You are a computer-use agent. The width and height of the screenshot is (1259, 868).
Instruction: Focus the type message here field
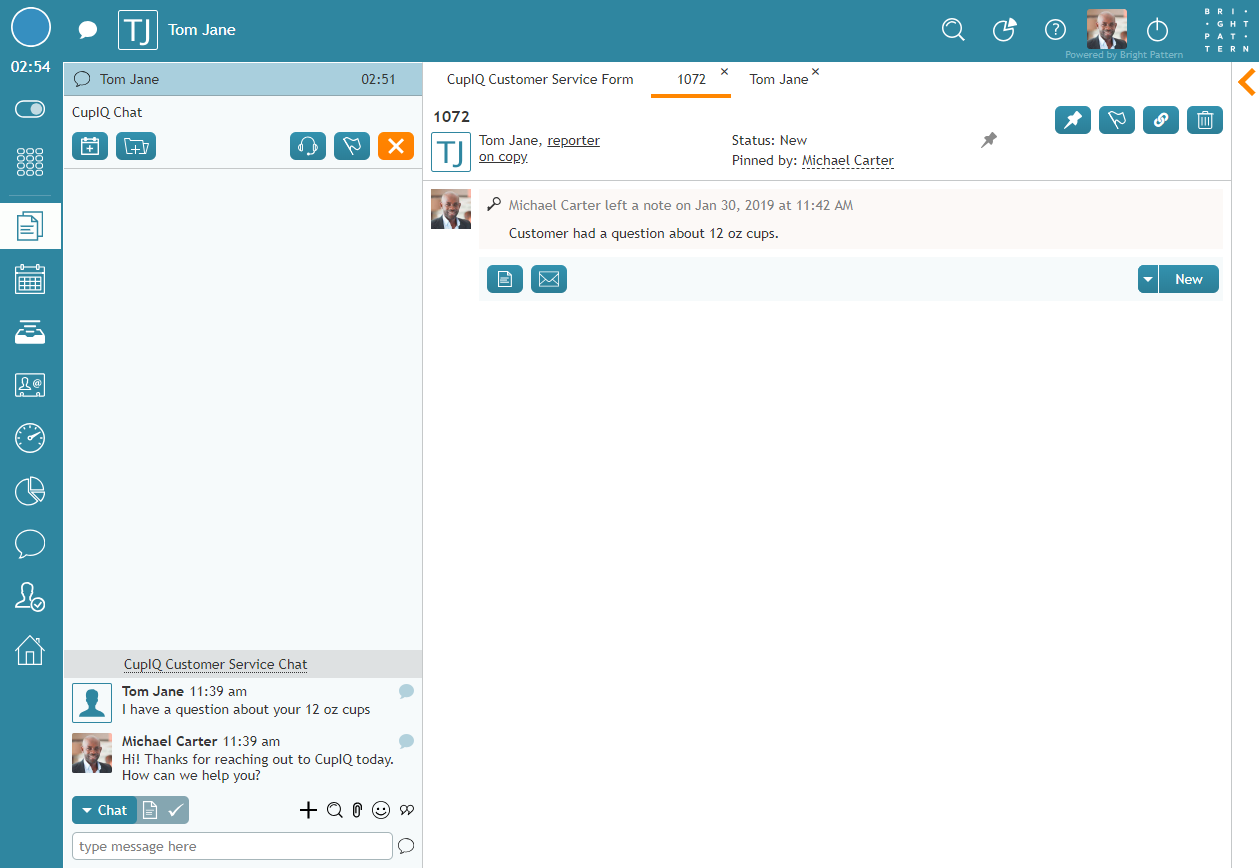coord(232,846)
